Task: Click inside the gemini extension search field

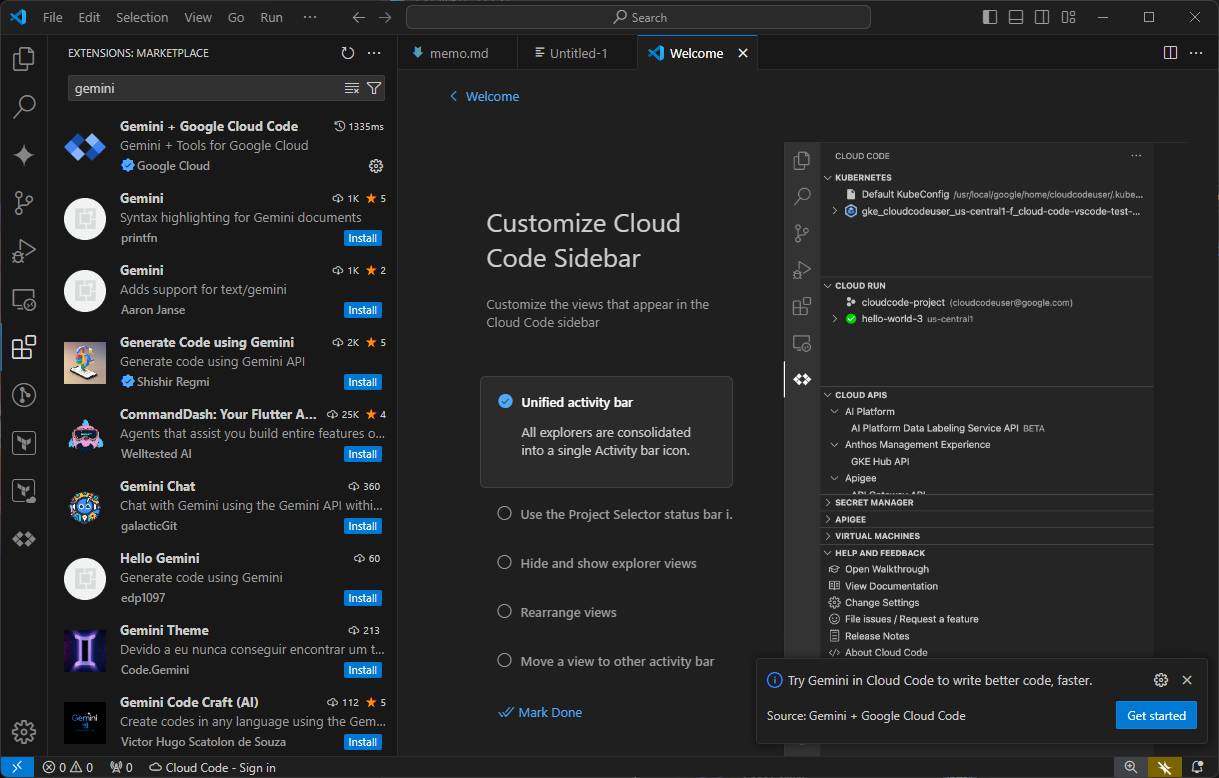Action: click(x=200, y=88)
